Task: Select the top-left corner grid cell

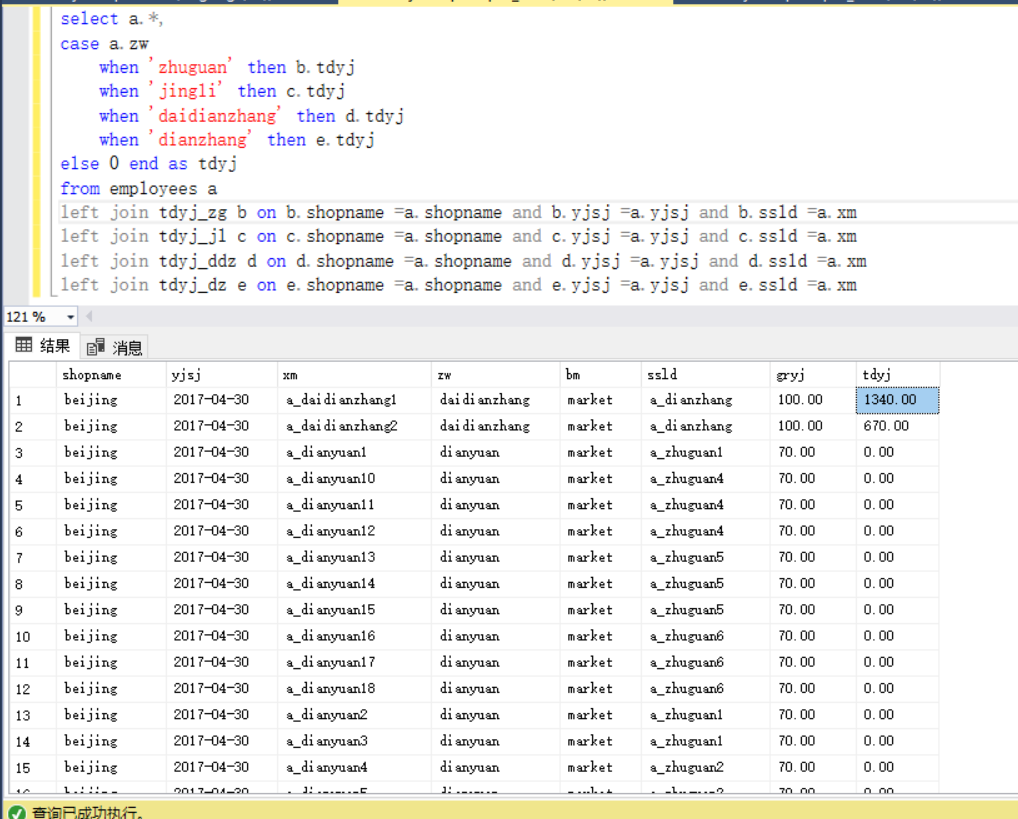Action: (32, 375)
